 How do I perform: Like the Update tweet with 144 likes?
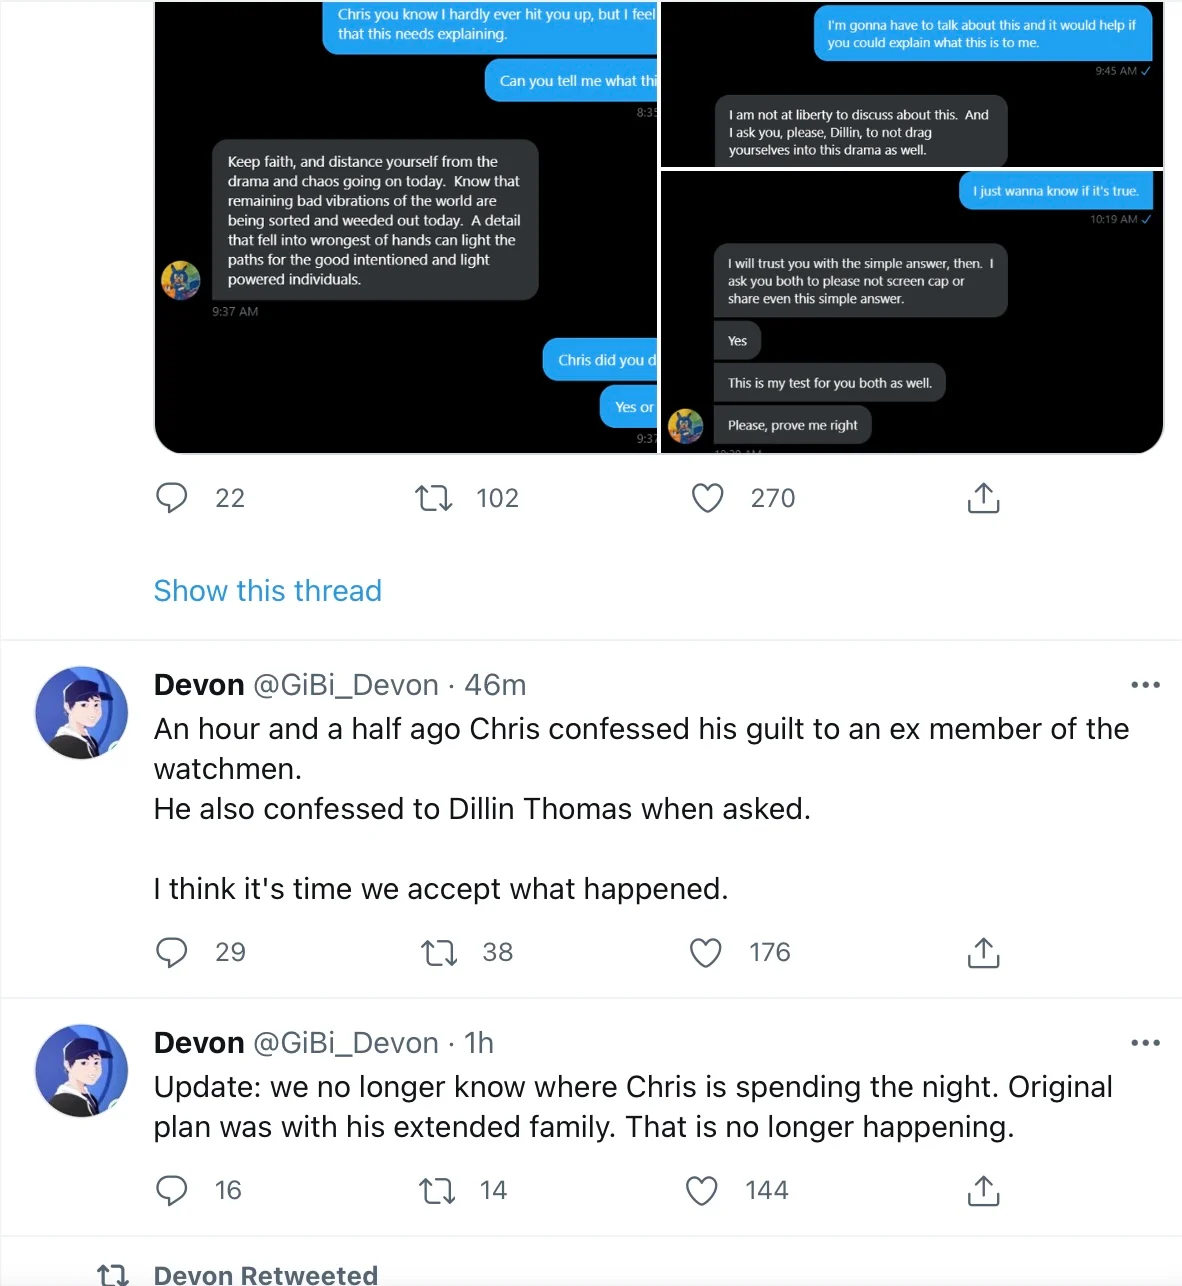click(702, 1190)
